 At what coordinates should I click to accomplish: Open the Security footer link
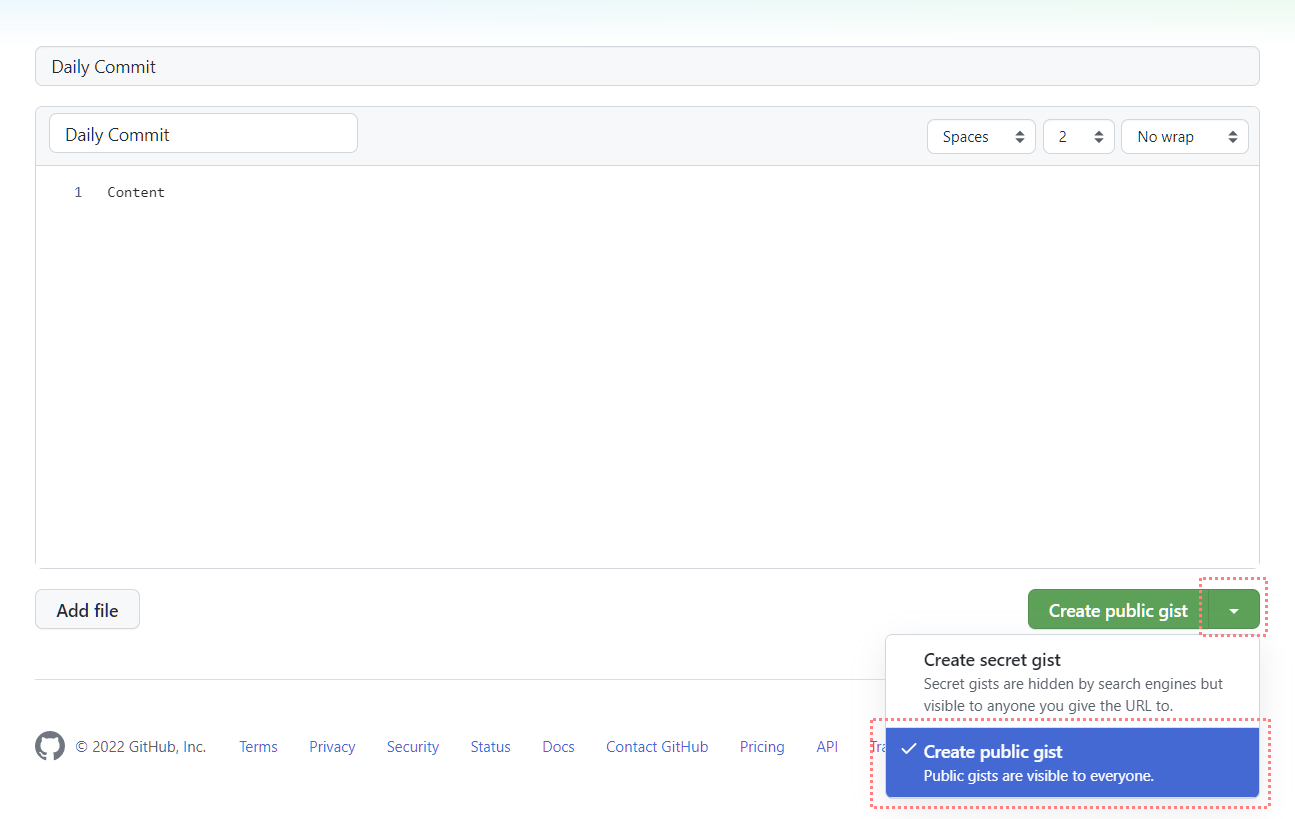[413, 747]
